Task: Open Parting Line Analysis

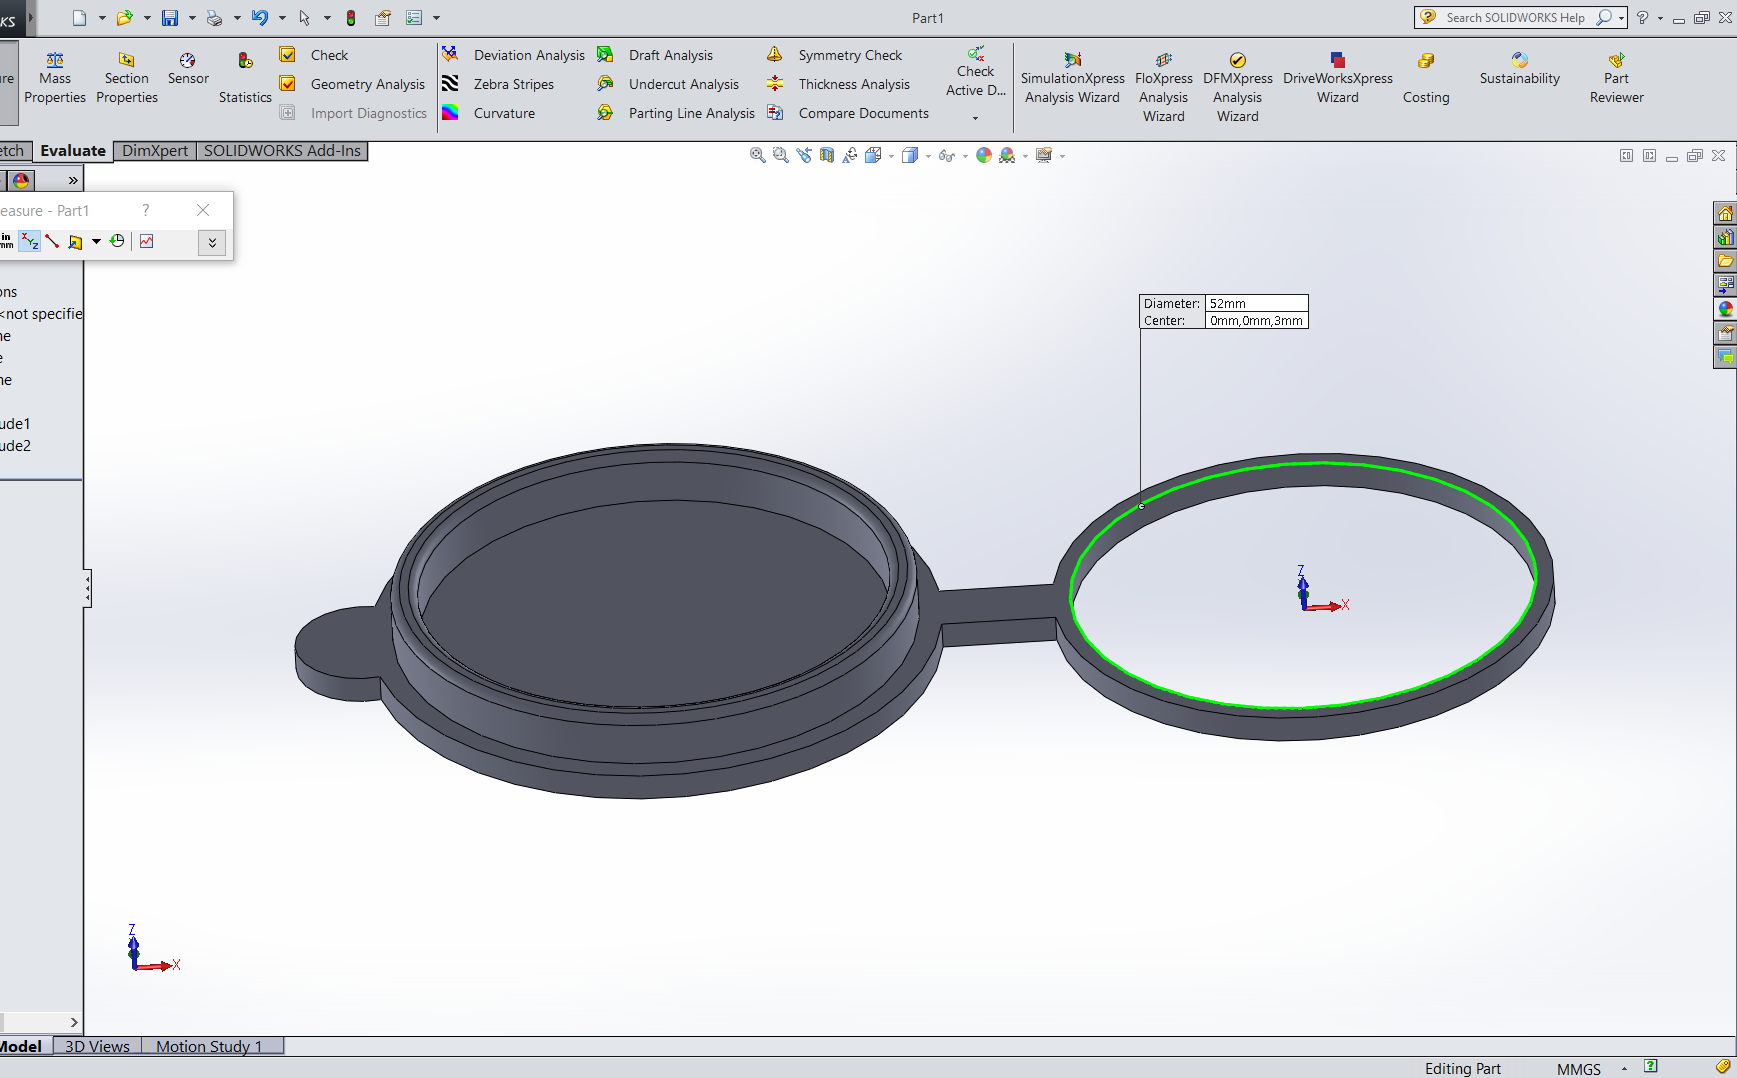Action: 676,113
